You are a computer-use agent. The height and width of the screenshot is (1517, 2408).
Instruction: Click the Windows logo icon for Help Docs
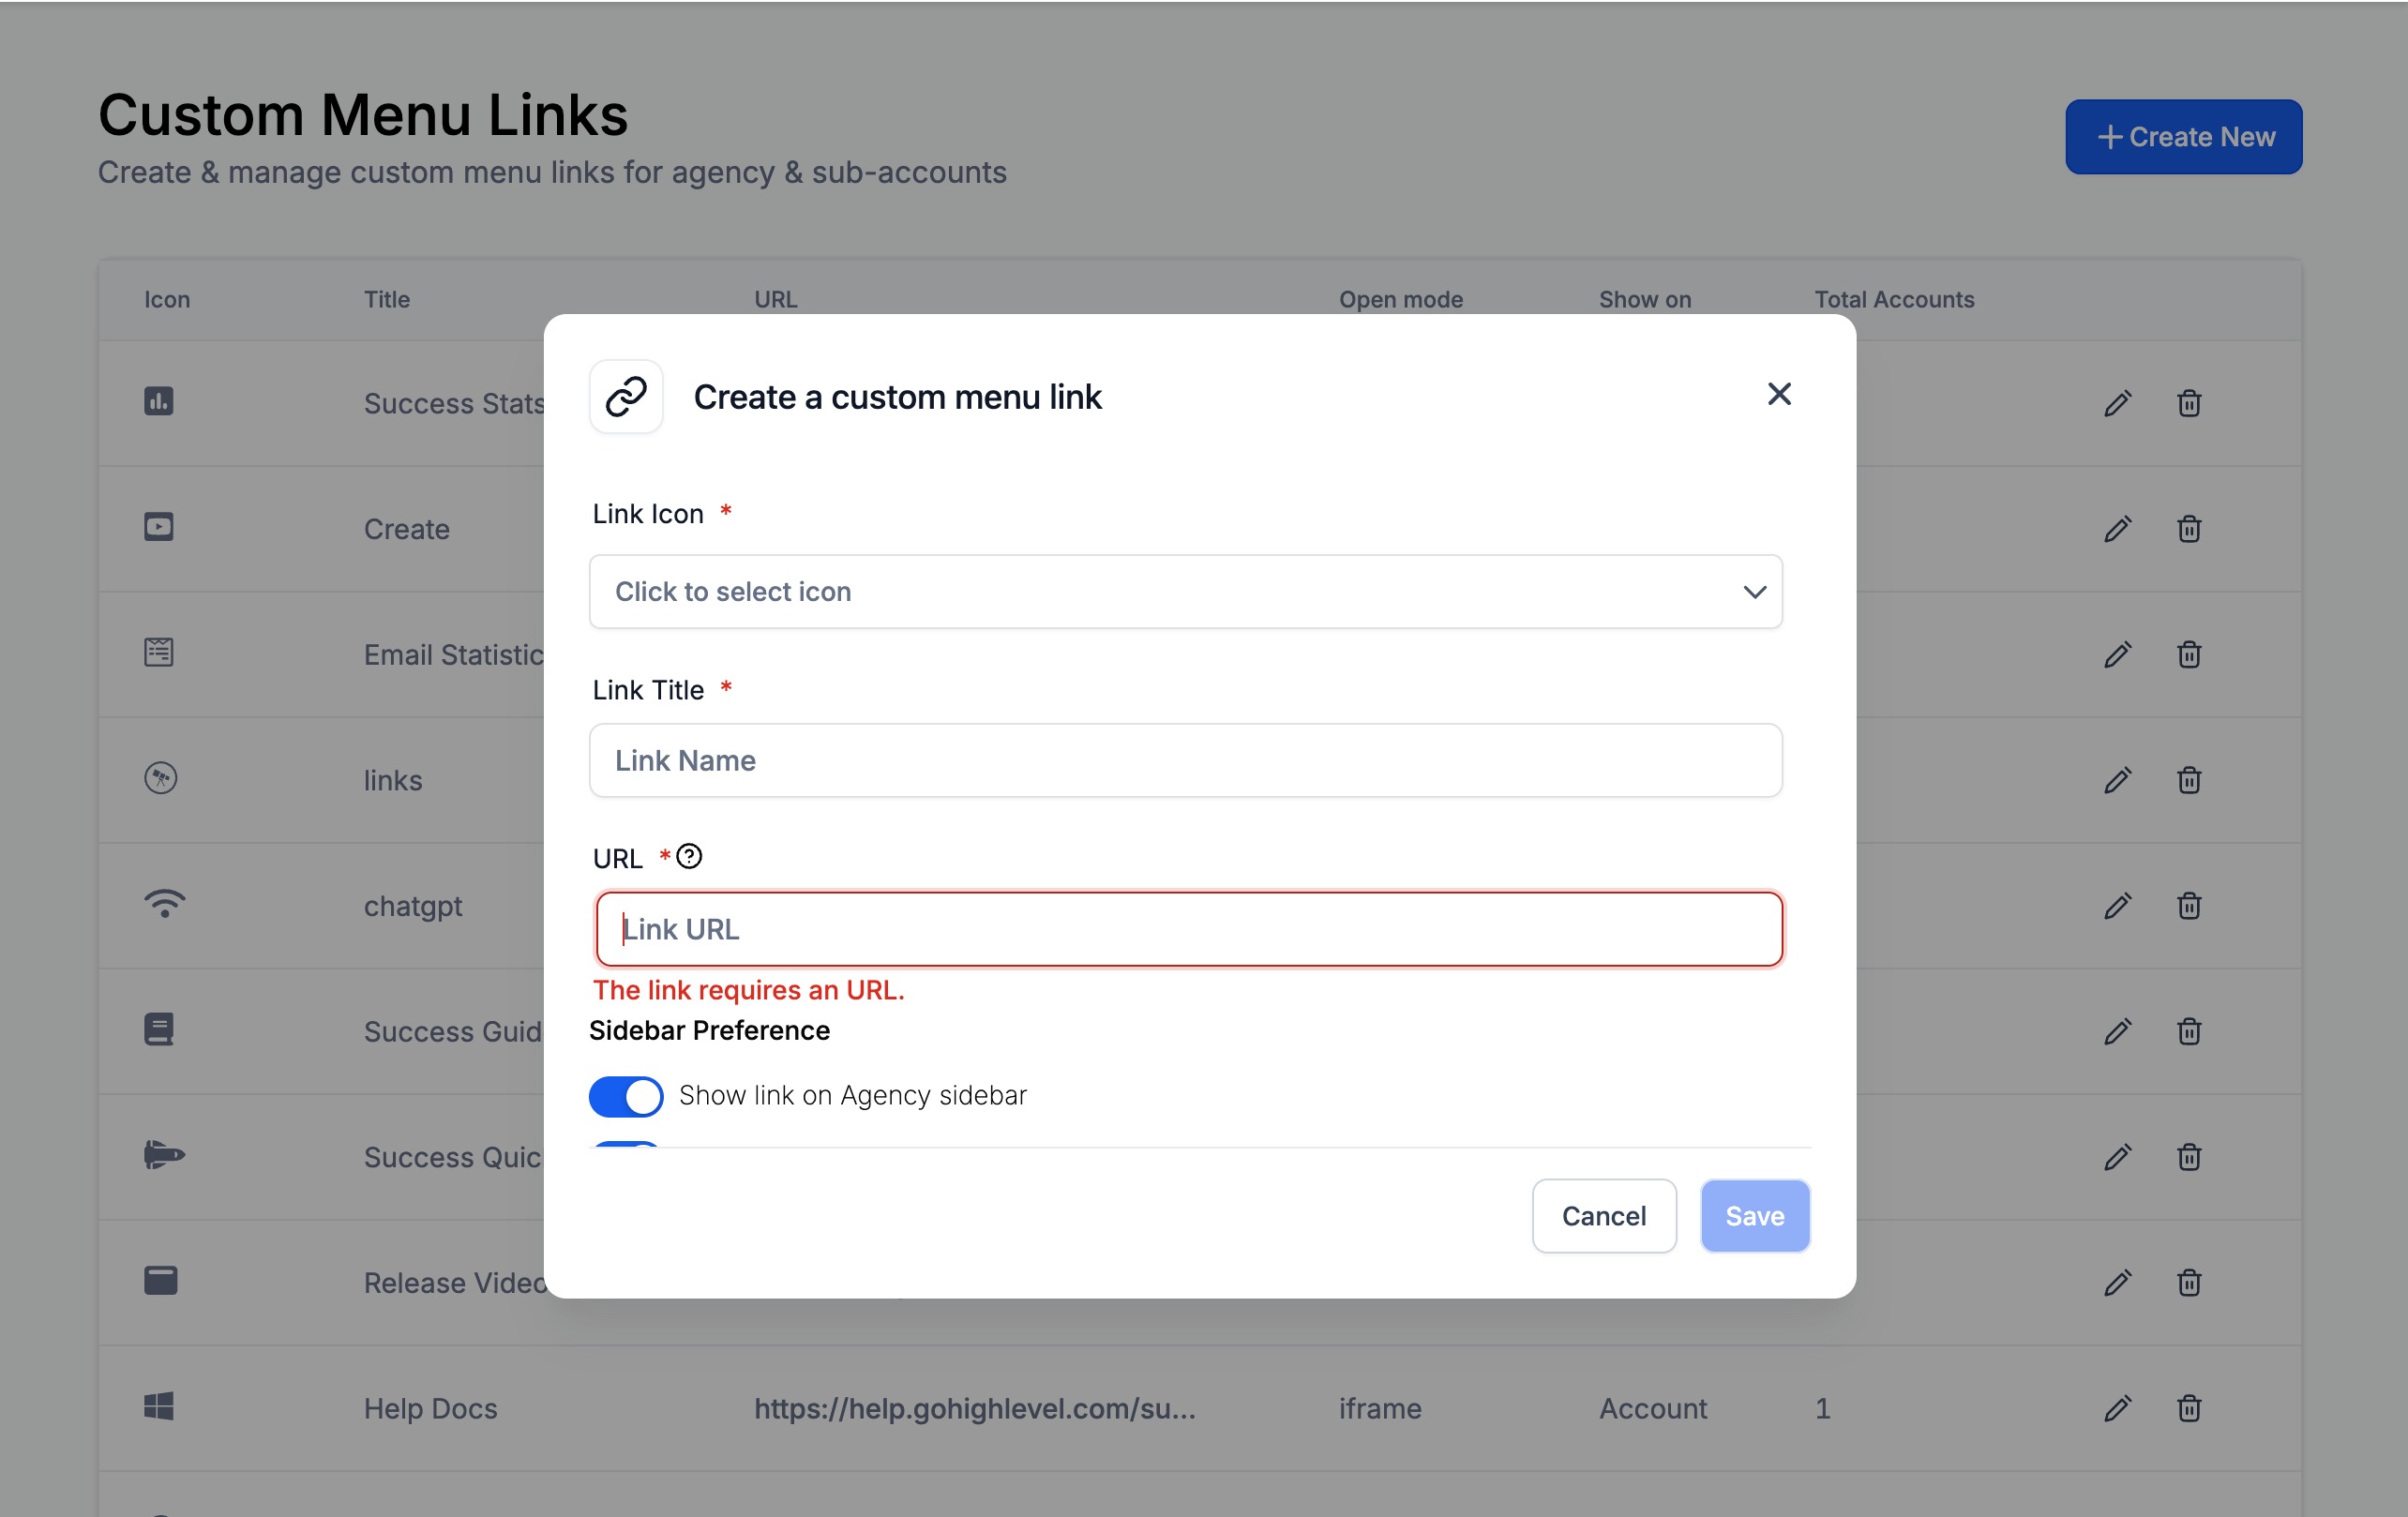pos(159,1406)
